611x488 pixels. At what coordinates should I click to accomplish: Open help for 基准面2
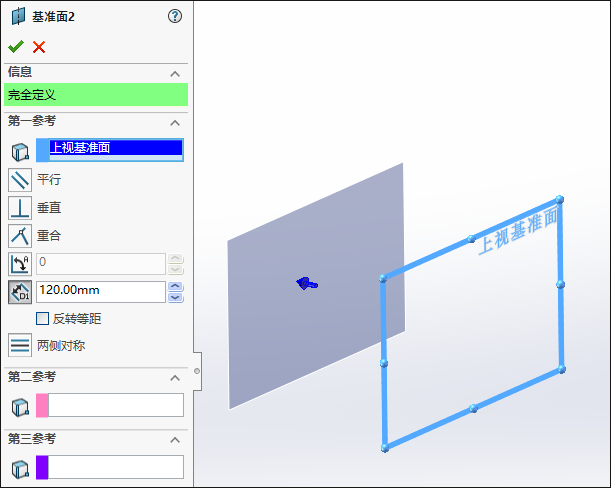point(175,16)
